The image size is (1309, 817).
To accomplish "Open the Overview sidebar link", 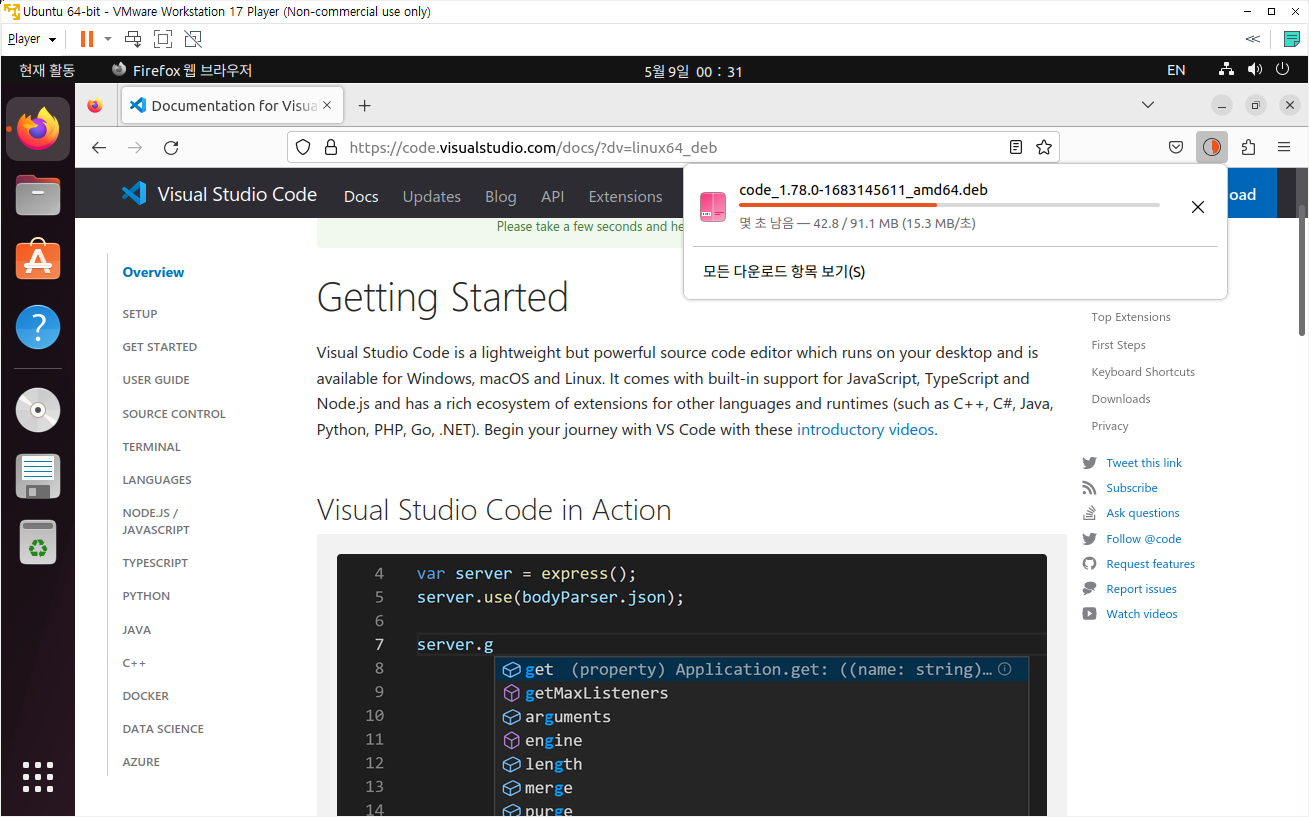I will 153,272.
